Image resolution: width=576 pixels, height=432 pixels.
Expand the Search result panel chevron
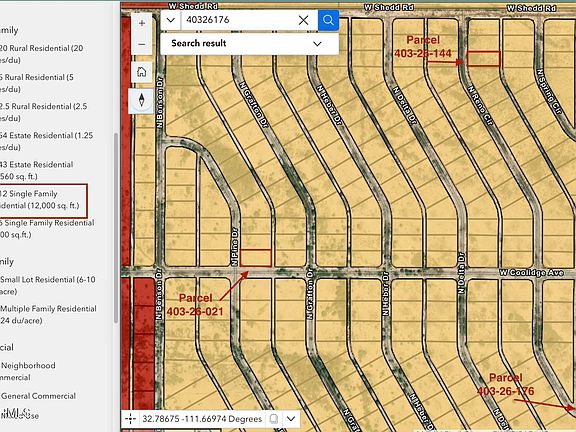click(x=317, y=44)
